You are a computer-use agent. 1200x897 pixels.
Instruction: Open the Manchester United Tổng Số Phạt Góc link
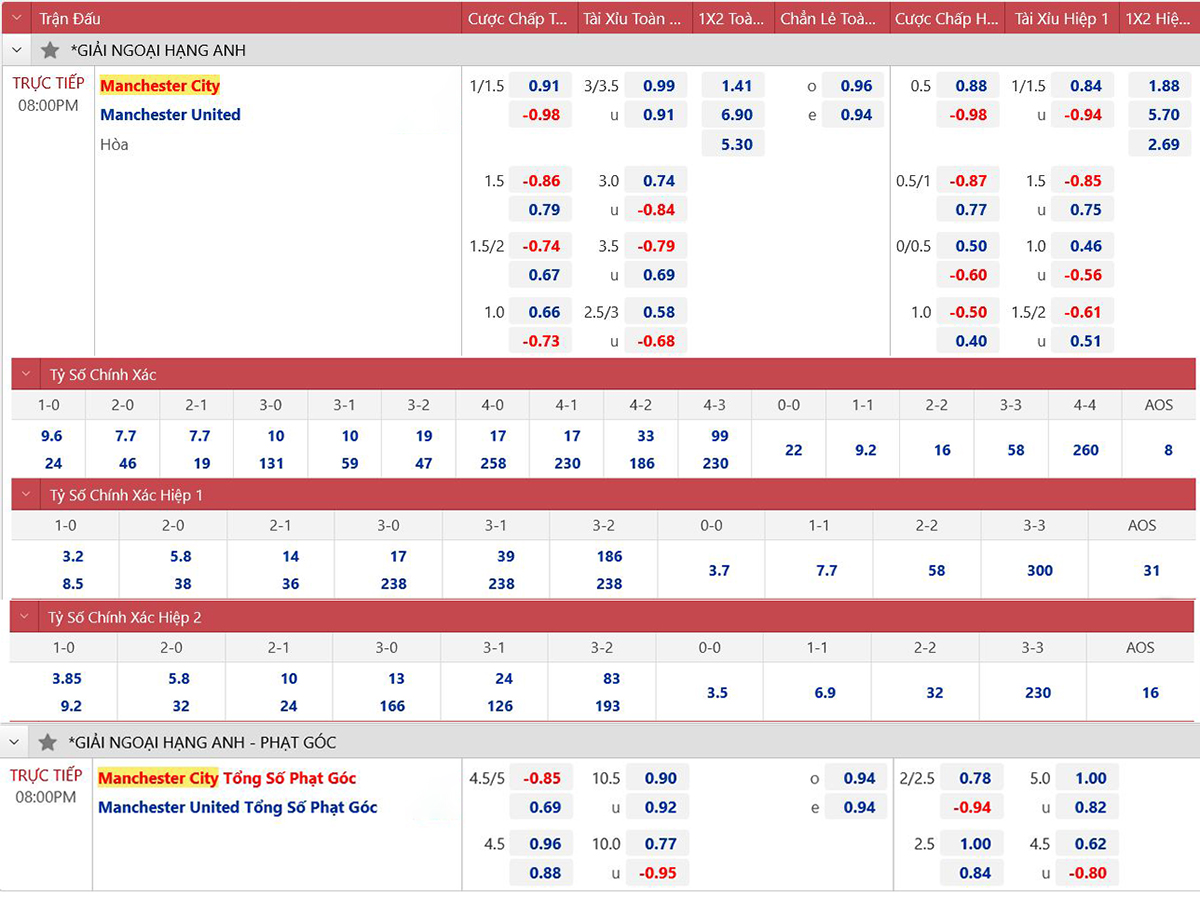click(238, 807)
